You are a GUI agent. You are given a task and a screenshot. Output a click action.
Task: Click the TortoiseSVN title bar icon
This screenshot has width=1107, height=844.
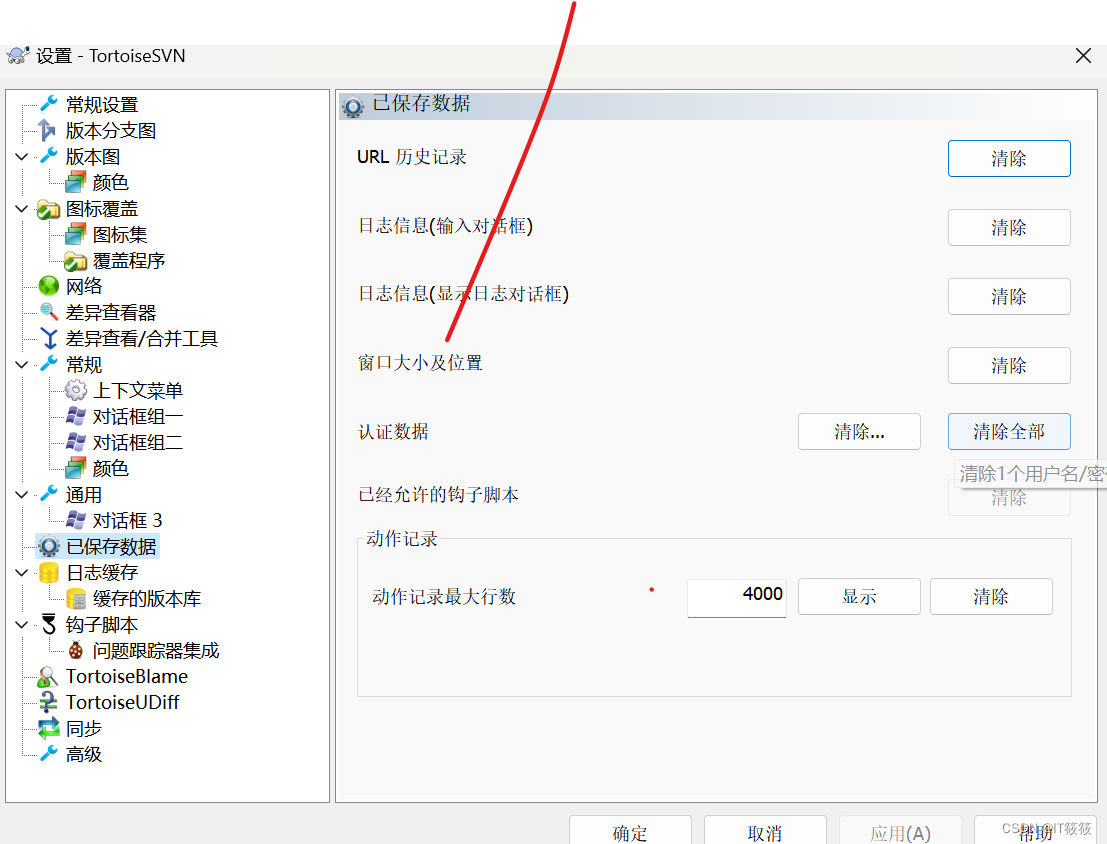click(18, 55)
